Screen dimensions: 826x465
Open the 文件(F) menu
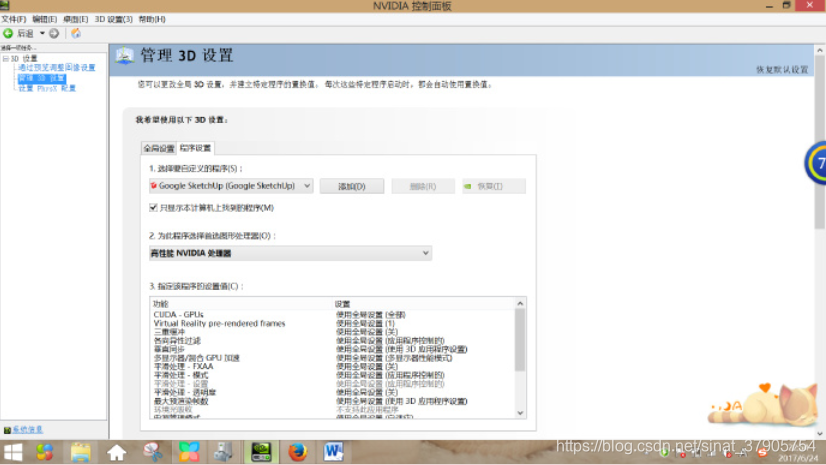(14, 19)
